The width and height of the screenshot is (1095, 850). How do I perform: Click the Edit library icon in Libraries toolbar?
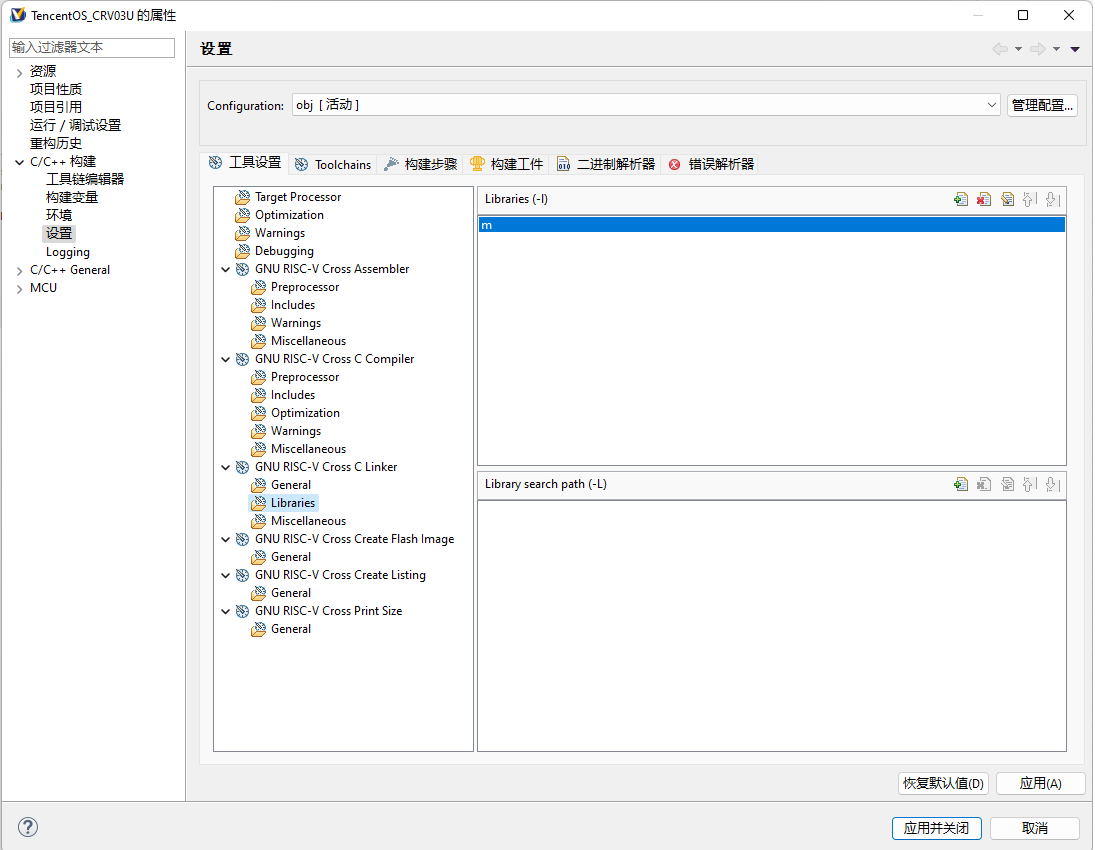1007,199
